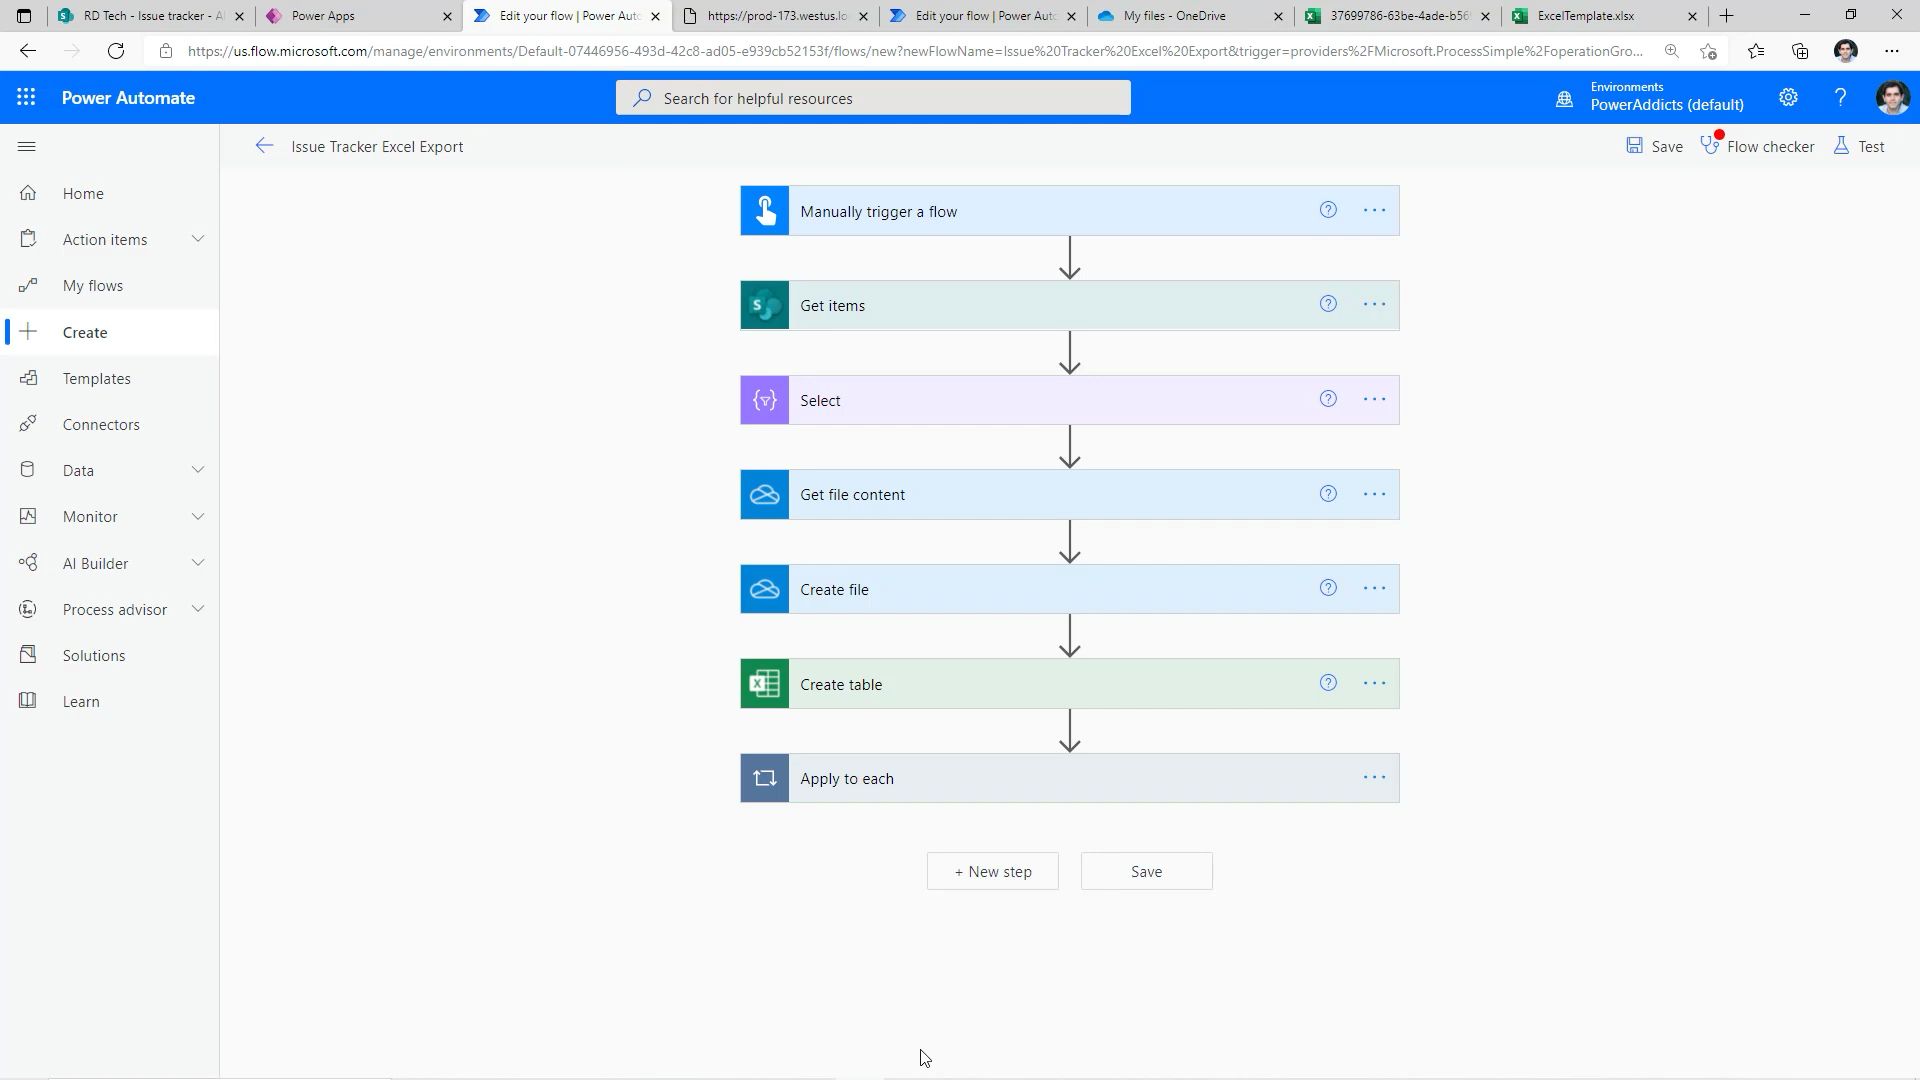Click Test in the top command bar
1920x1080 pixels.
tap(1859, 146)
